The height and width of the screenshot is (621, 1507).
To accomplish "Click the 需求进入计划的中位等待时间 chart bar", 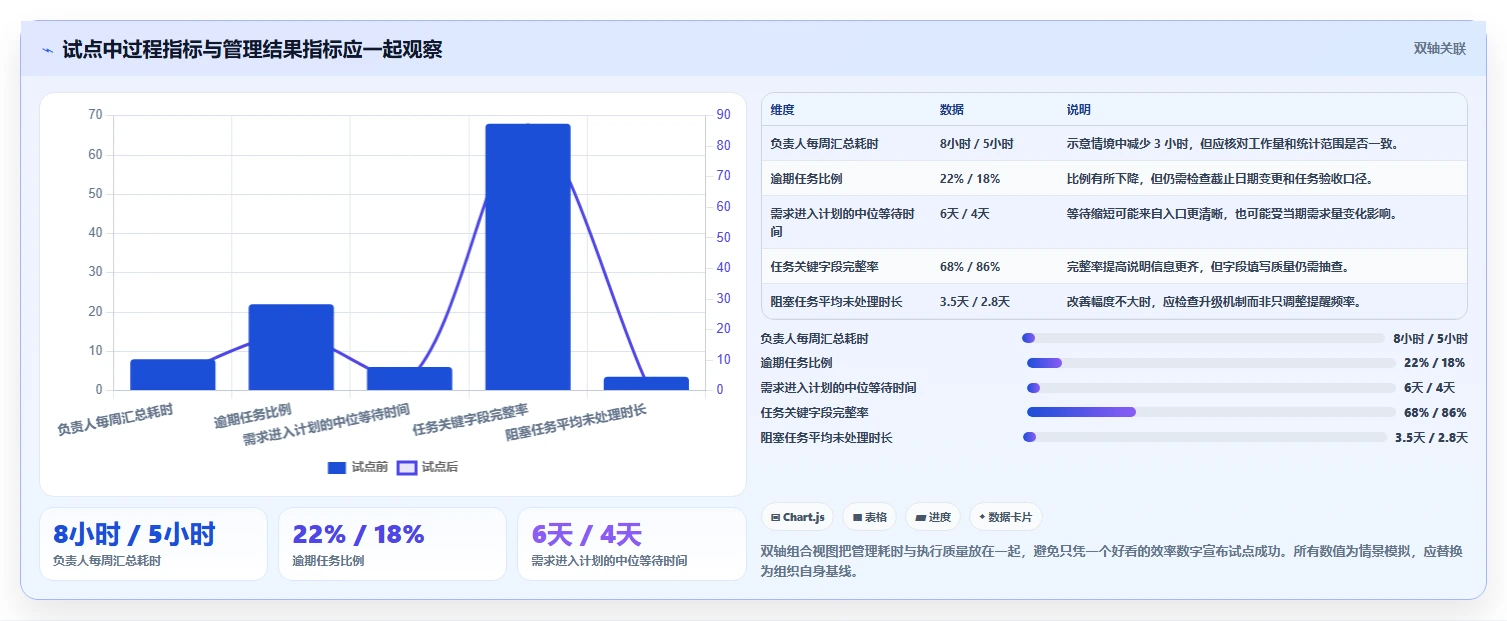I will pos(409,379).
